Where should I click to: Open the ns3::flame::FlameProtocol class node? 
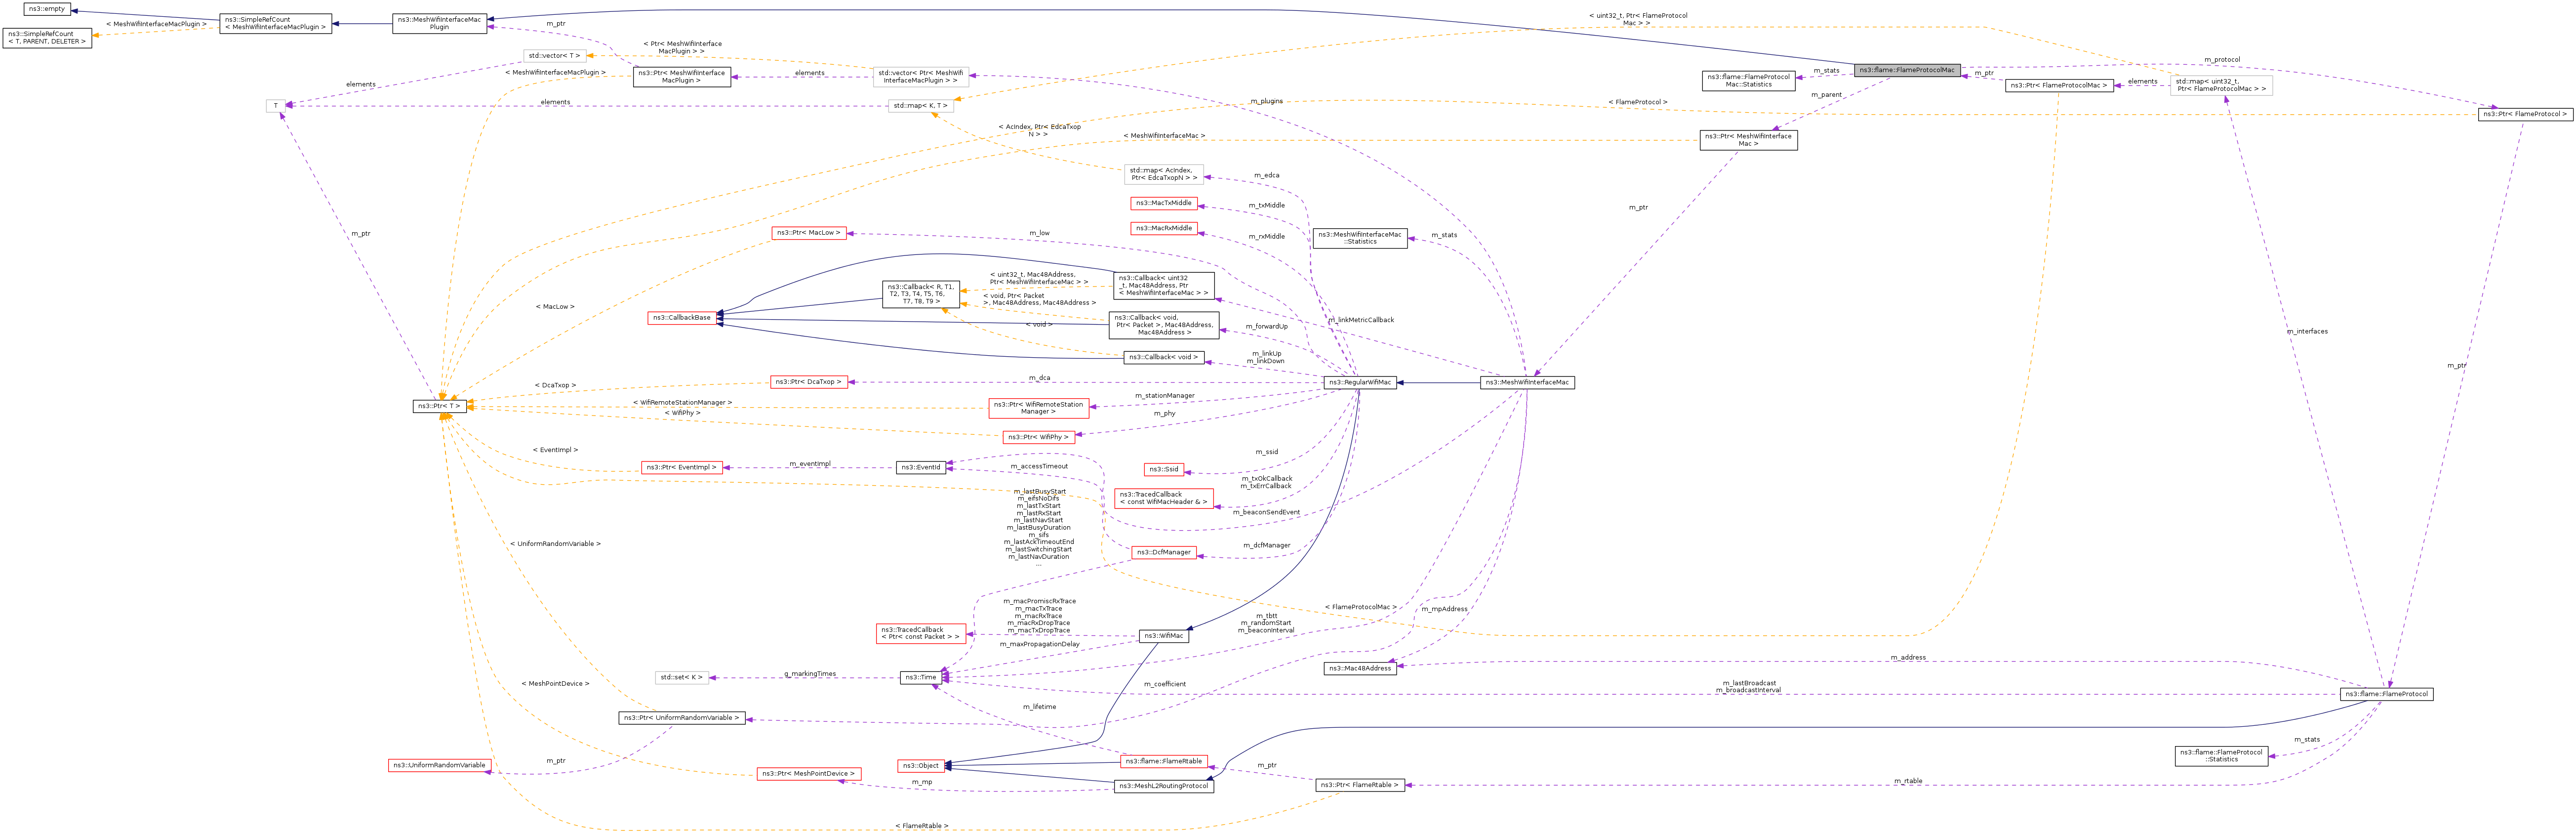coord(2386,693)
